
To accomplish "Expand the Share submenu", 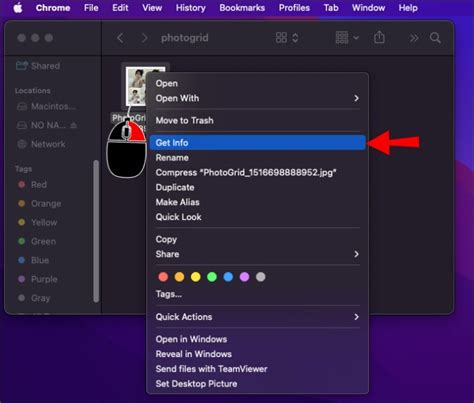I will point(257,254).
